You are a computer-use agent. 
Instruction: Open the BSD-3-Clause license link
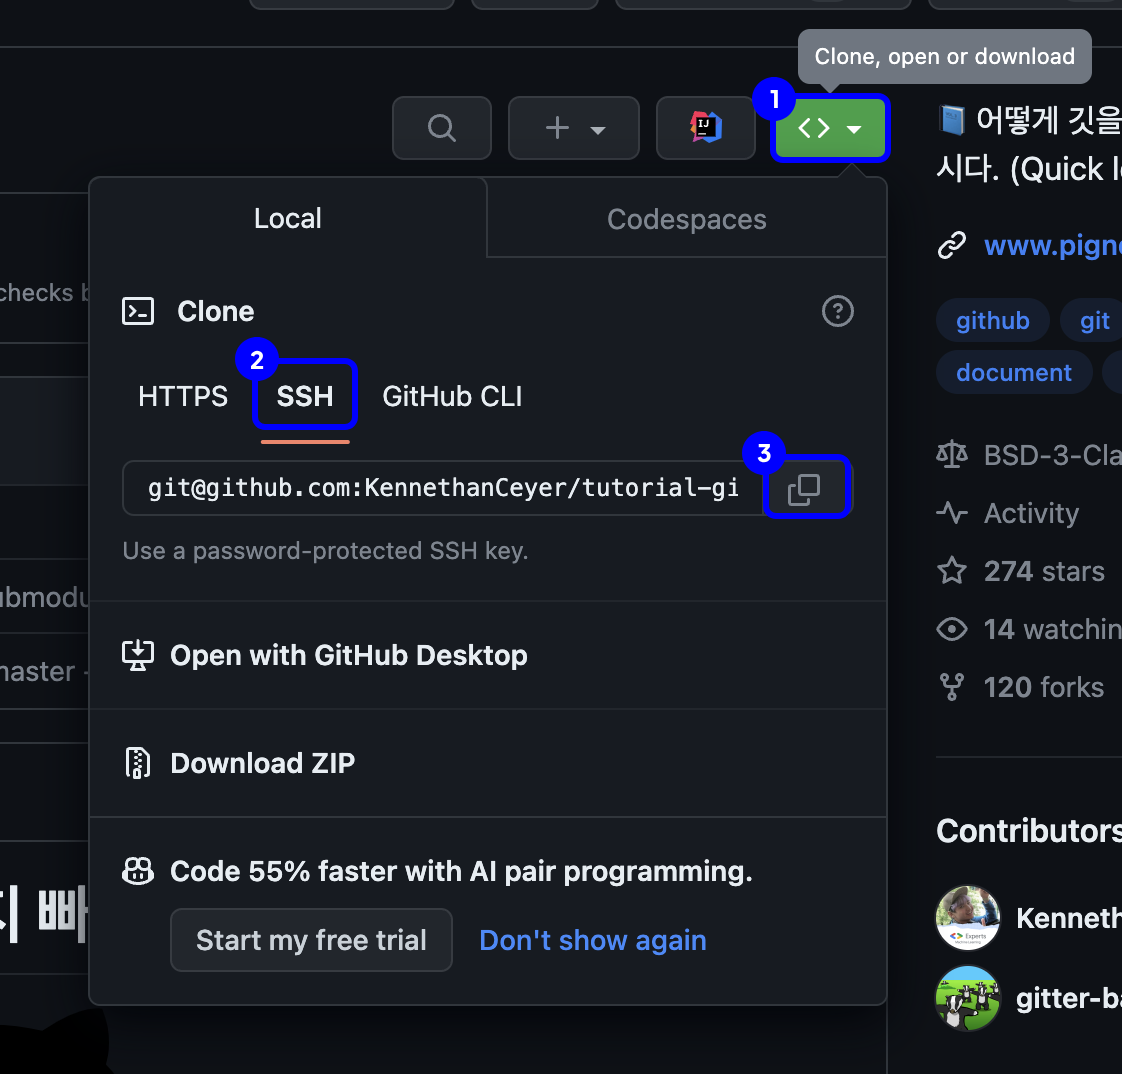1053,455
